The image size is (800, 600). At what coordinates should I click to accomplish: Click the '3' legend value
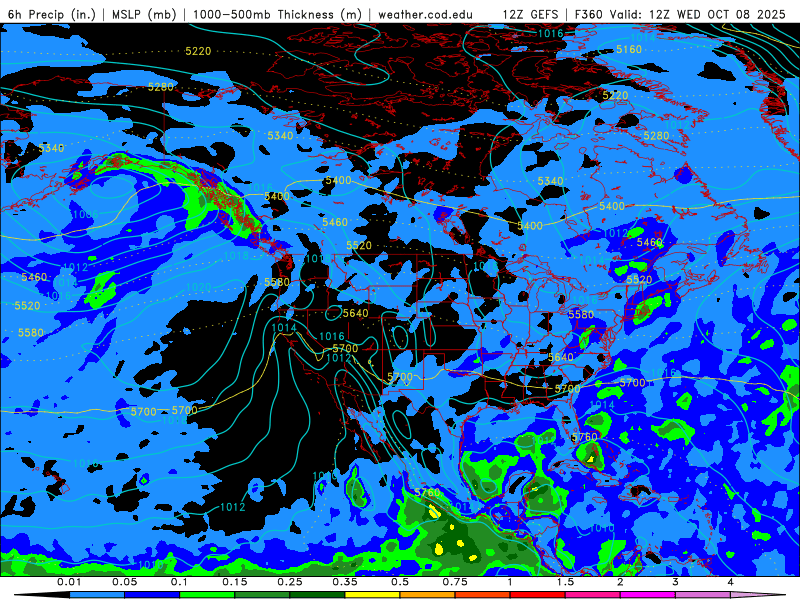tap(675, 582)
